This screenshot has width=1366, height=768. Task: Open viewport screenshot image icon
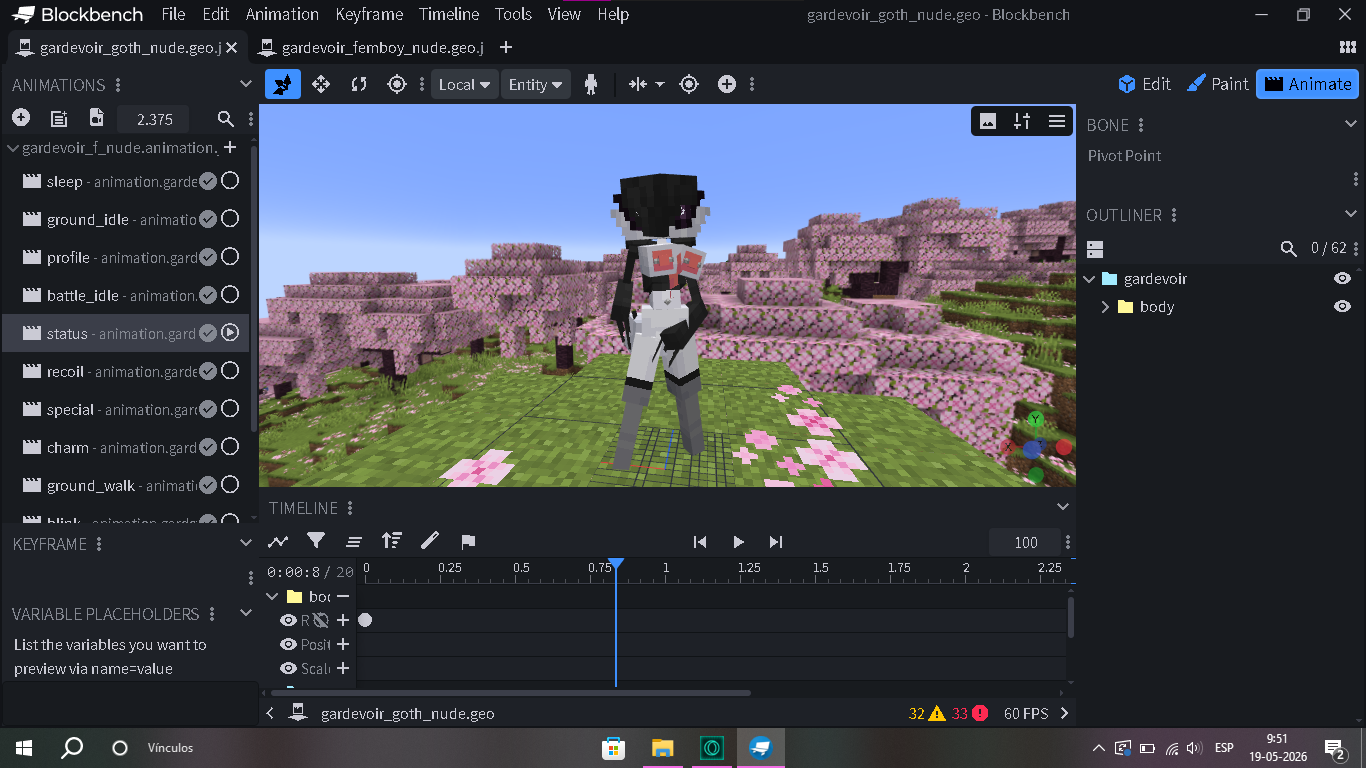[988, 121]
